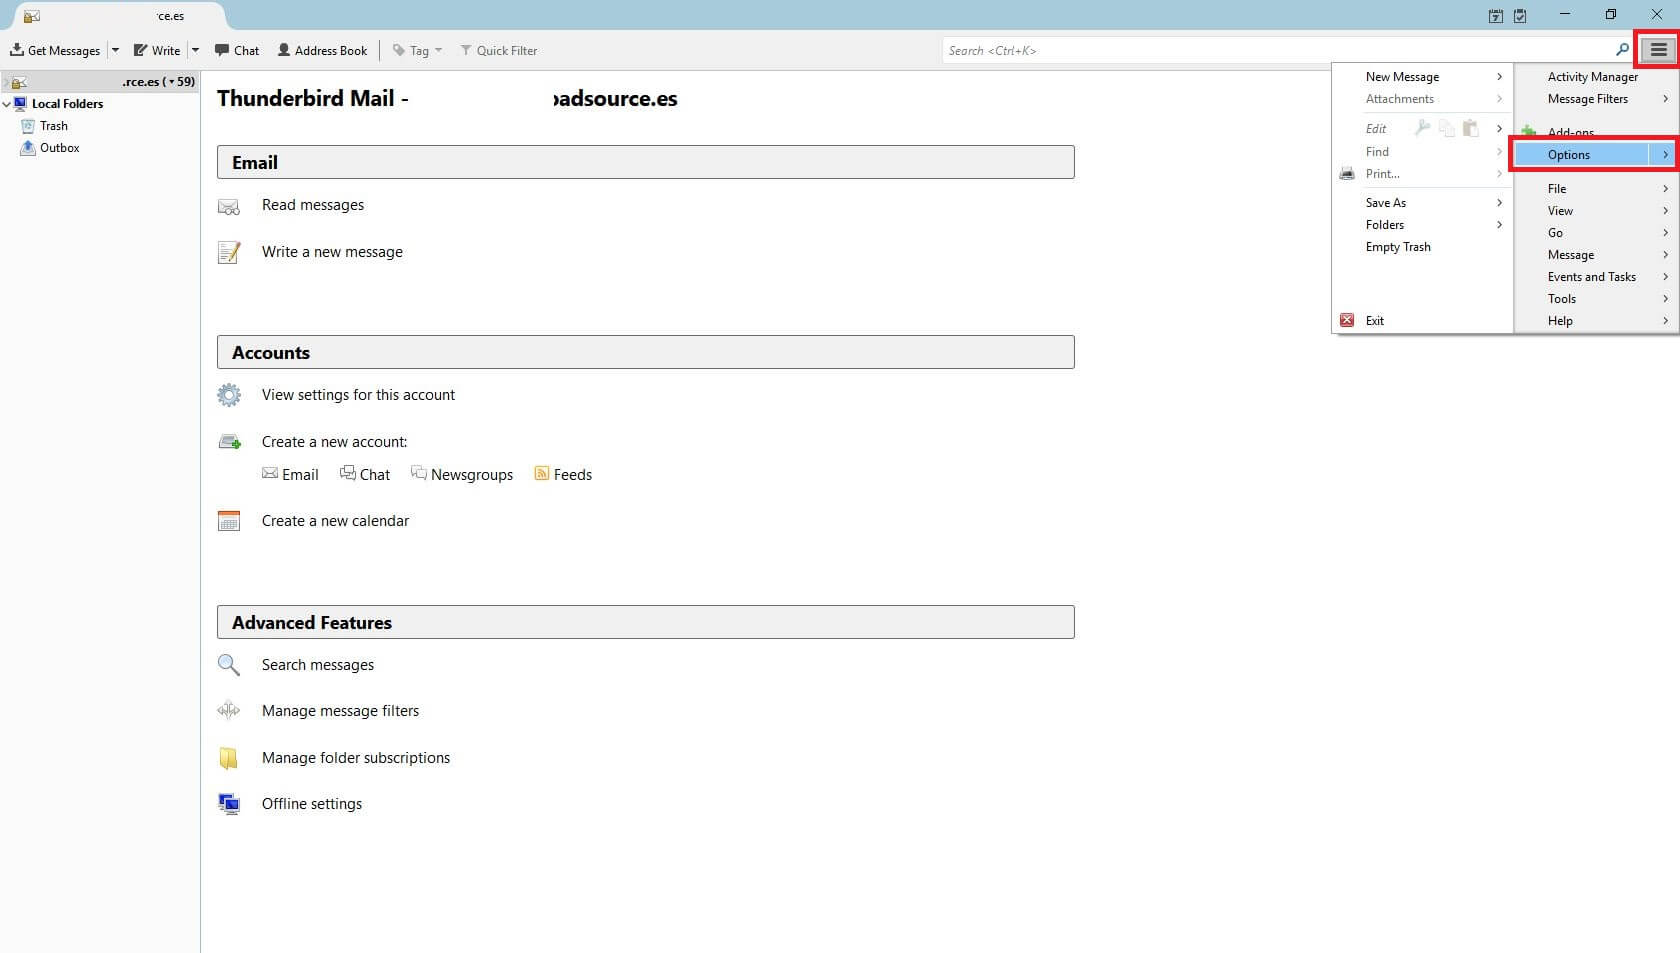Click Exit in the menu
Image resolution: width=1680 pixels, height=953 pixels.
(x=1423, y=321)
